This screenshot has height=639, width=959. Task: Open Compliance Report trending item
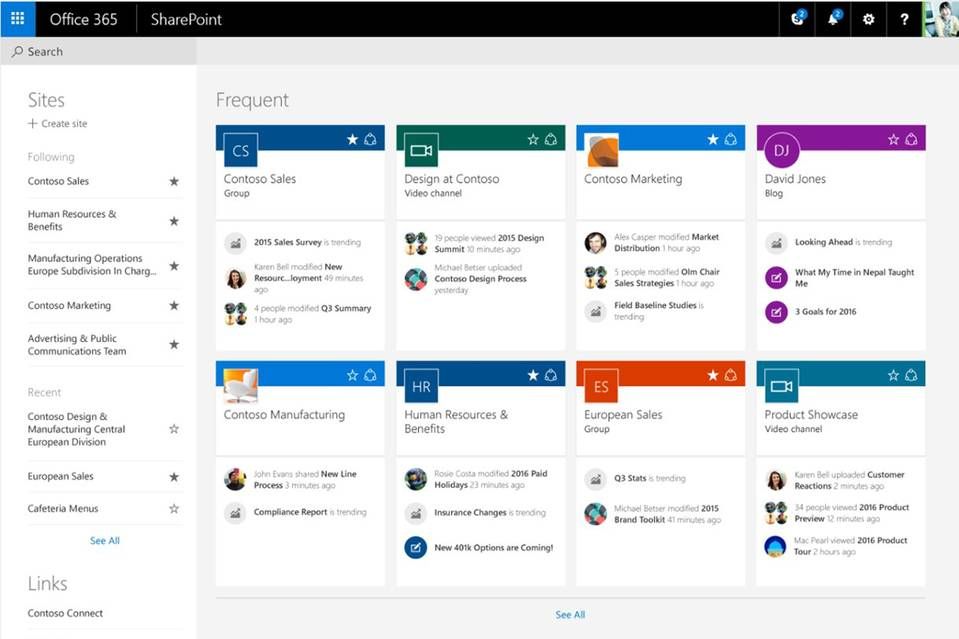310,512
